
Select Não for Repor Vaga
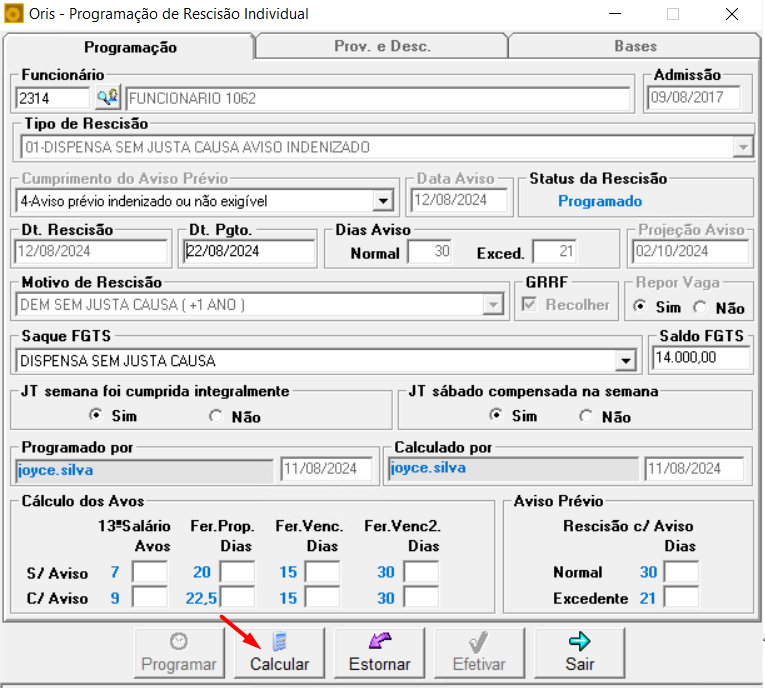[x=700, y=308]
